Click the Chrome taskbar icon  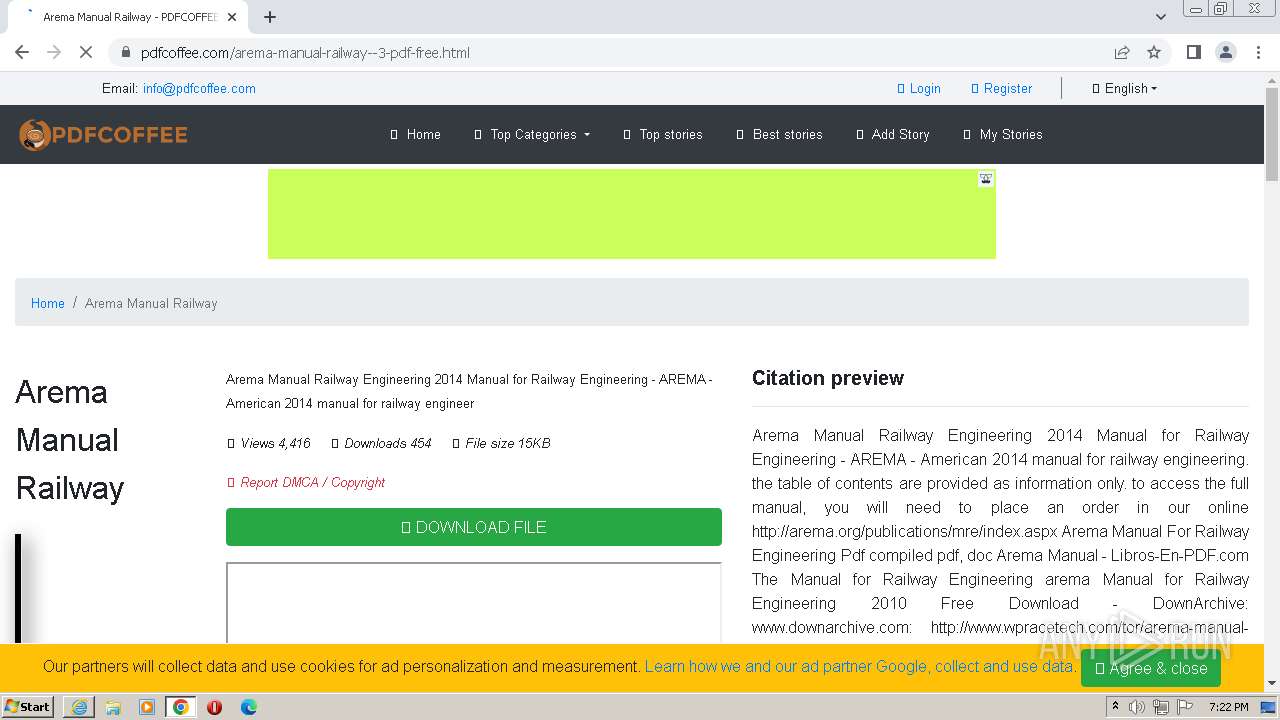coord(181,707)
